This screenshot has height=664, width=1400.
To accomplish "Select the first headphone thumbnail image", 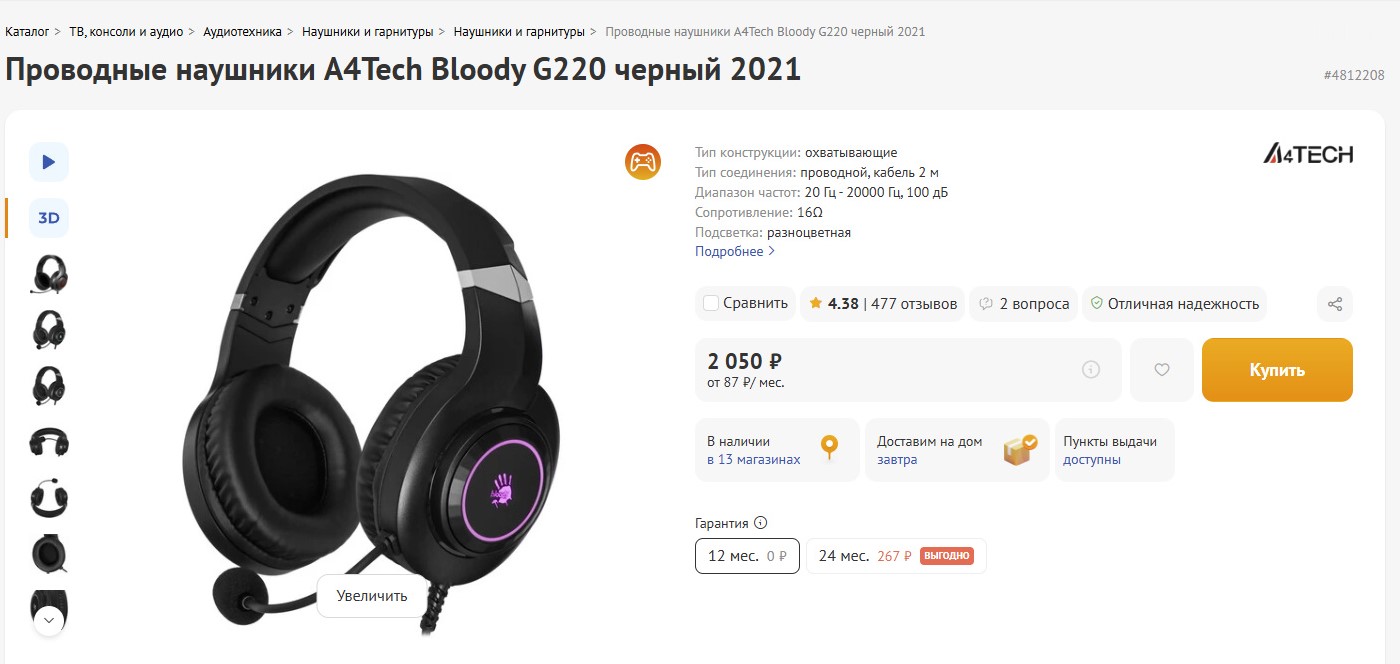I will coord(49,274).
